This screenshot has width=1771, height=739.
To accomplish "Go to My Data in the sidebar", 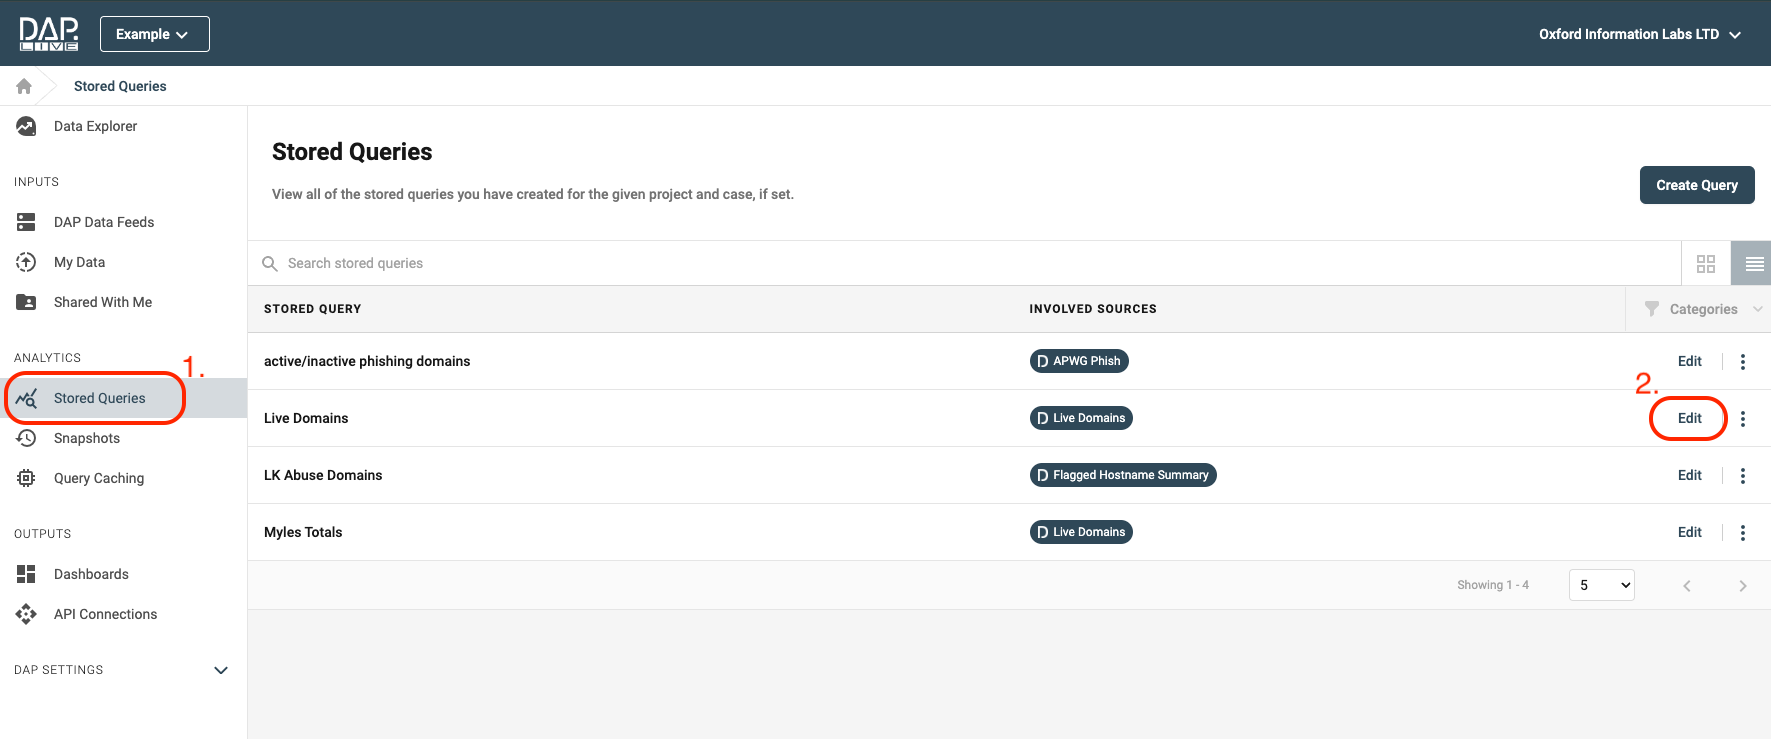I will tap(79, 262).
